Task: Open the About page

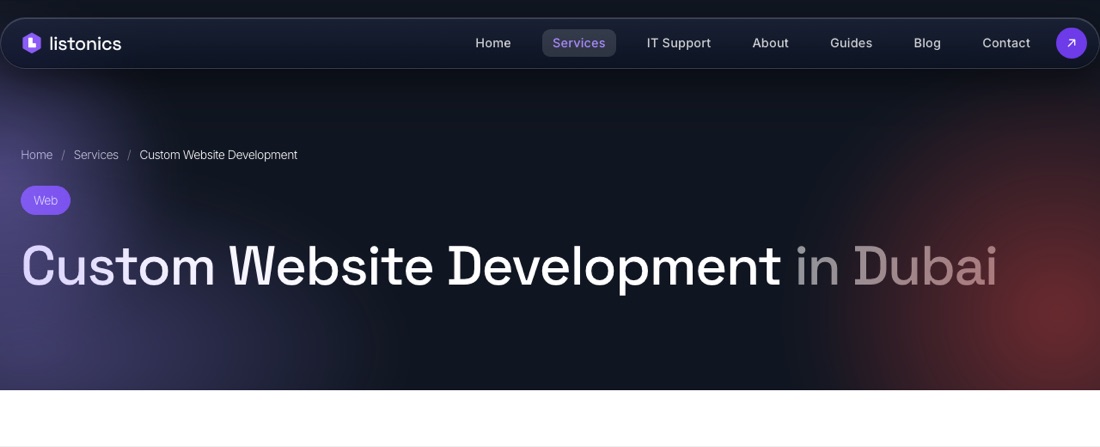Action: (770, 44)
